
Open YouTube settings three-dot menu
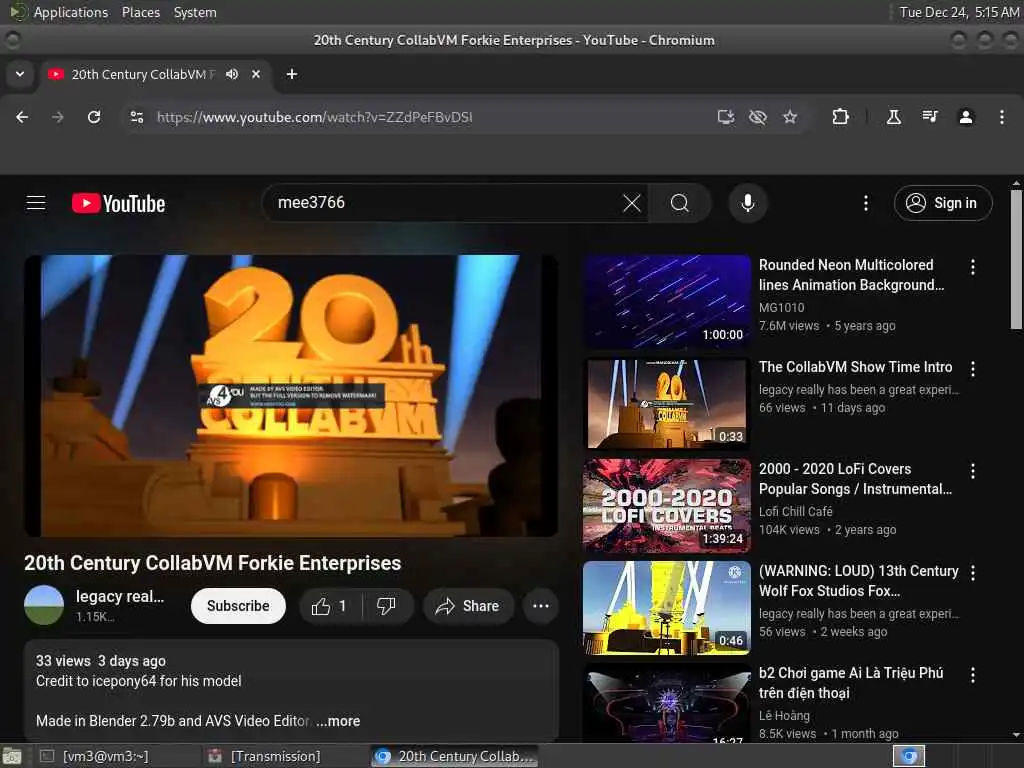pos(866,203)
